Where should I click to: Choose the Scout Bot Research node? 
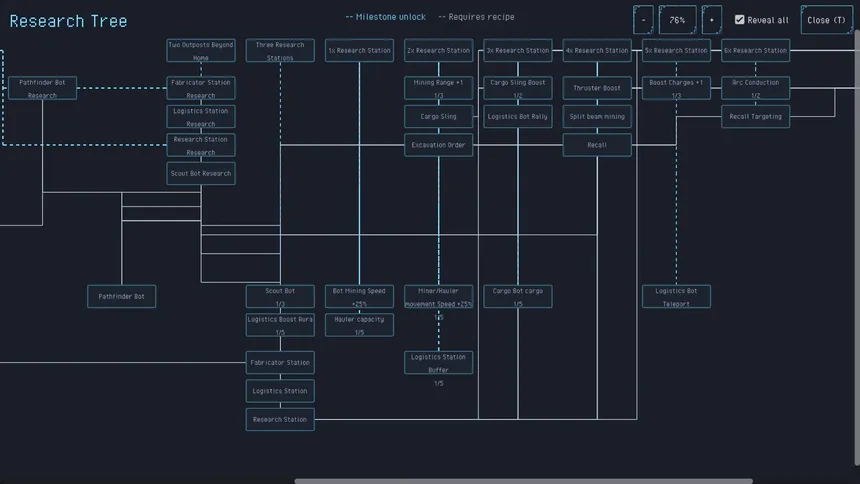tap(201, 173)
